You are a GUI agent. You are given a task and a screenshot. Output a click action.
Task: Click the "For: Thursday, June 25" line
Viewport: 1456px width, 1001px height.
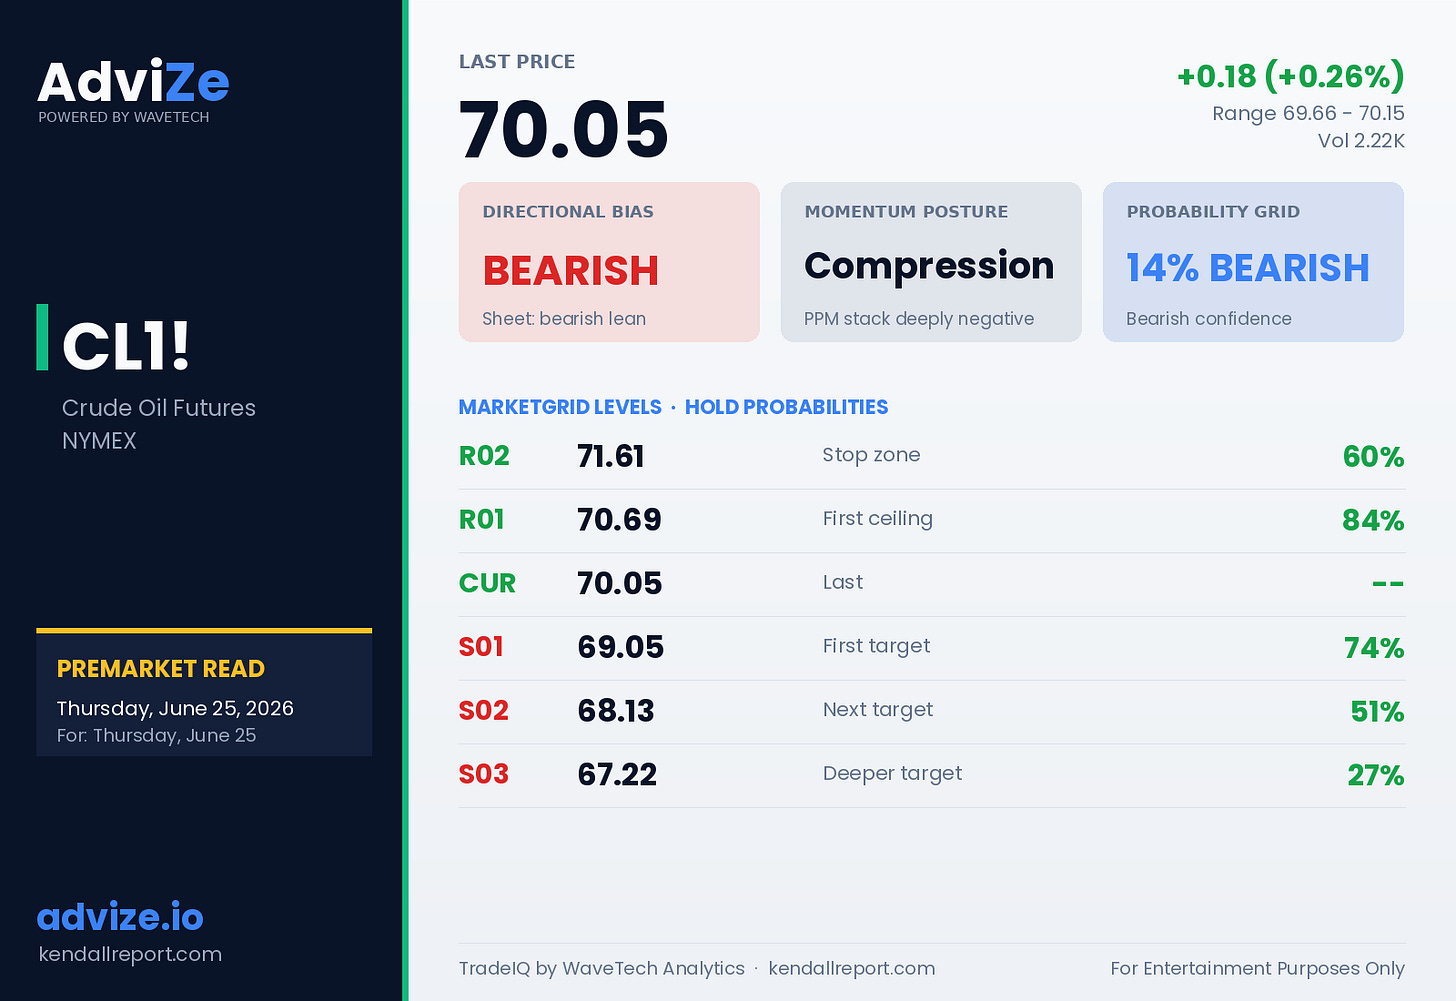pyautogui.click(x=156, y=735)
